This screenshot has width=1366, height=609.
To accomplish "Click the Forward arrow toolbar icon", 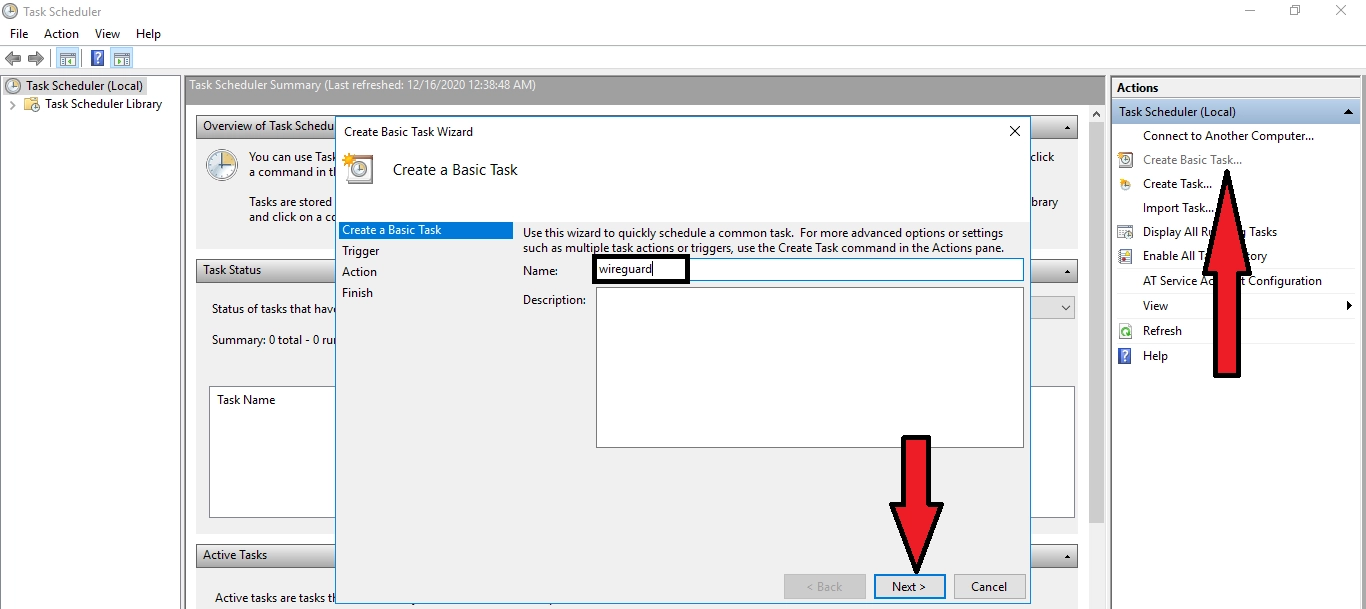I will pyautogui.click(x=35, y=58).
